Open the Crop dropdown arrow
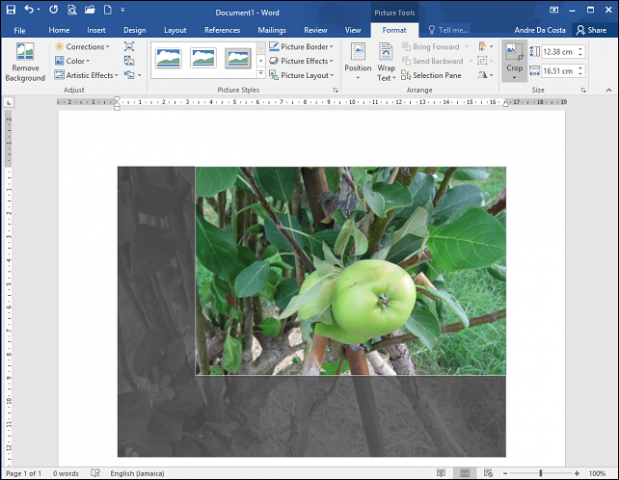The width and height of the screenshot is (619, 480). (x=514, y=77)
